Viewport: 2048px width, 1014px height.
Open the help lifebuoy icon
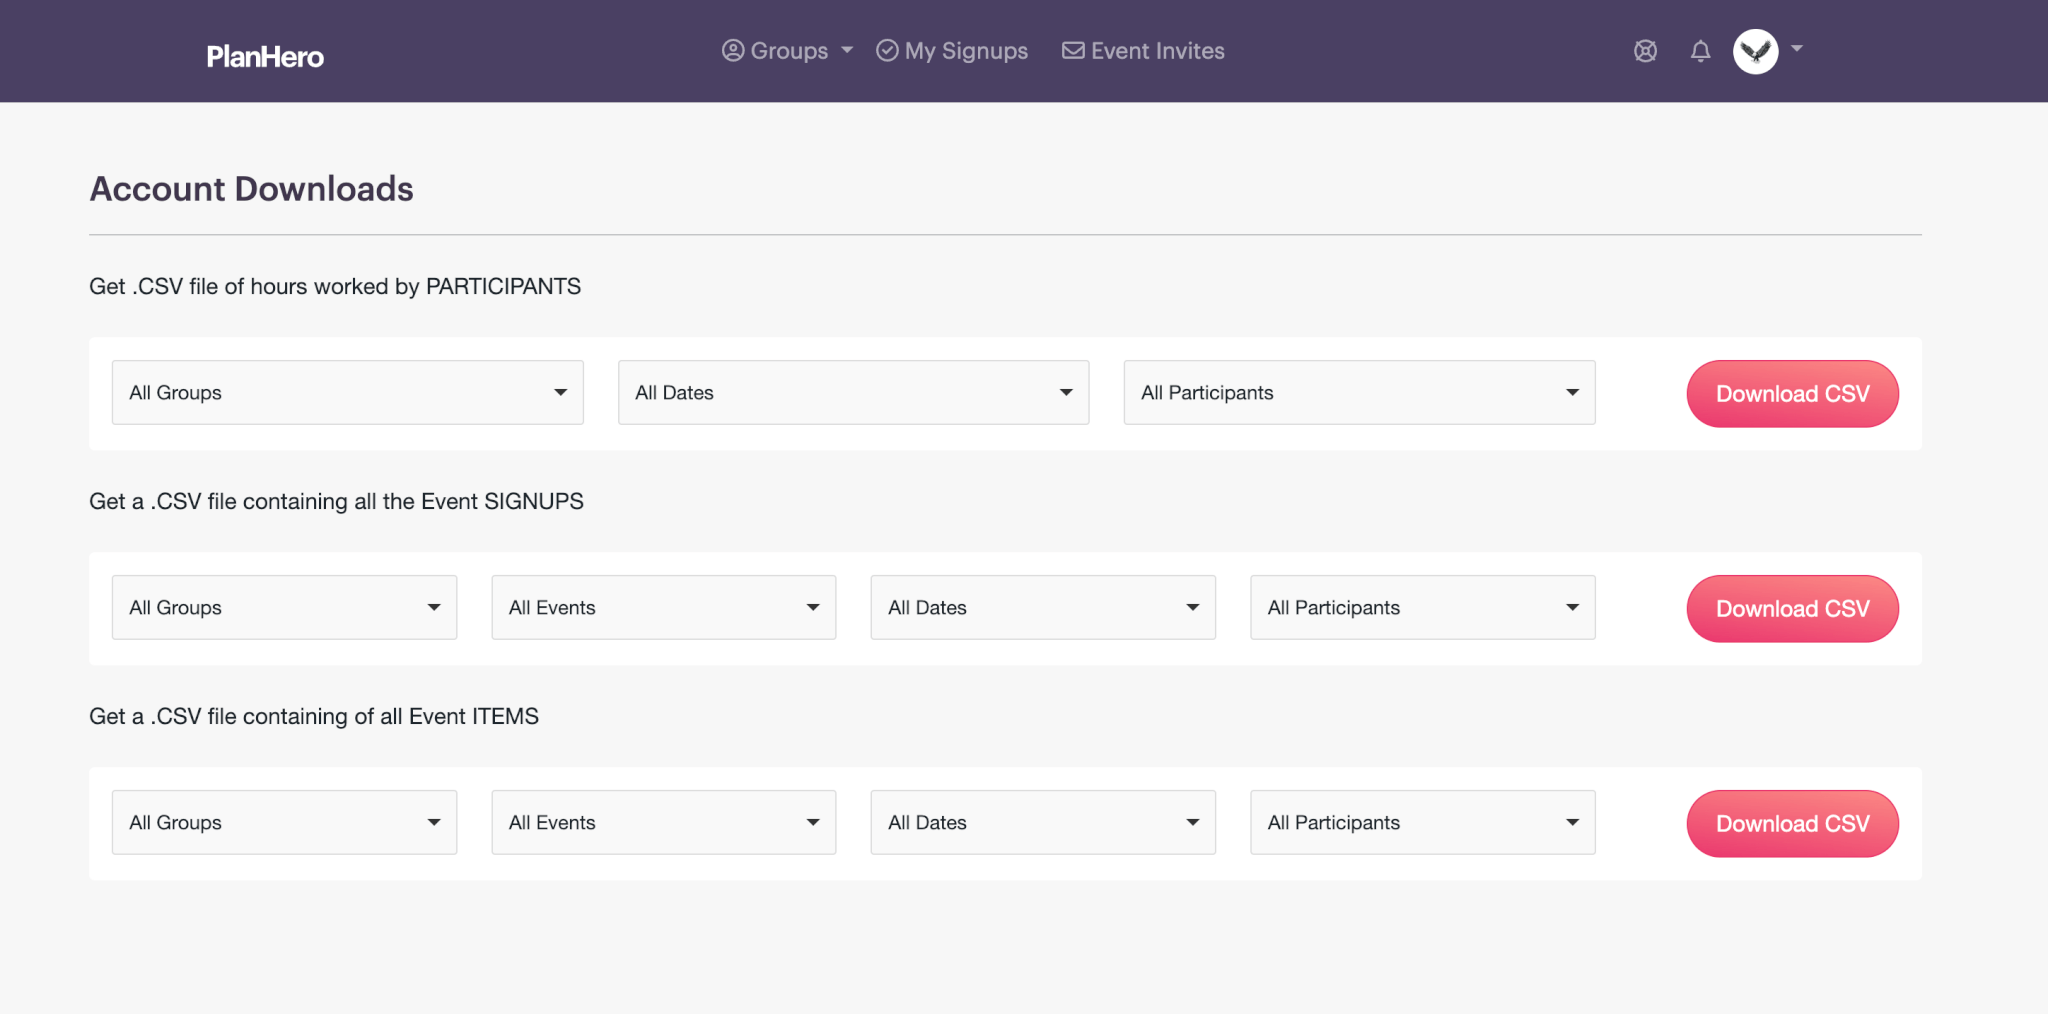point(1645,51)
